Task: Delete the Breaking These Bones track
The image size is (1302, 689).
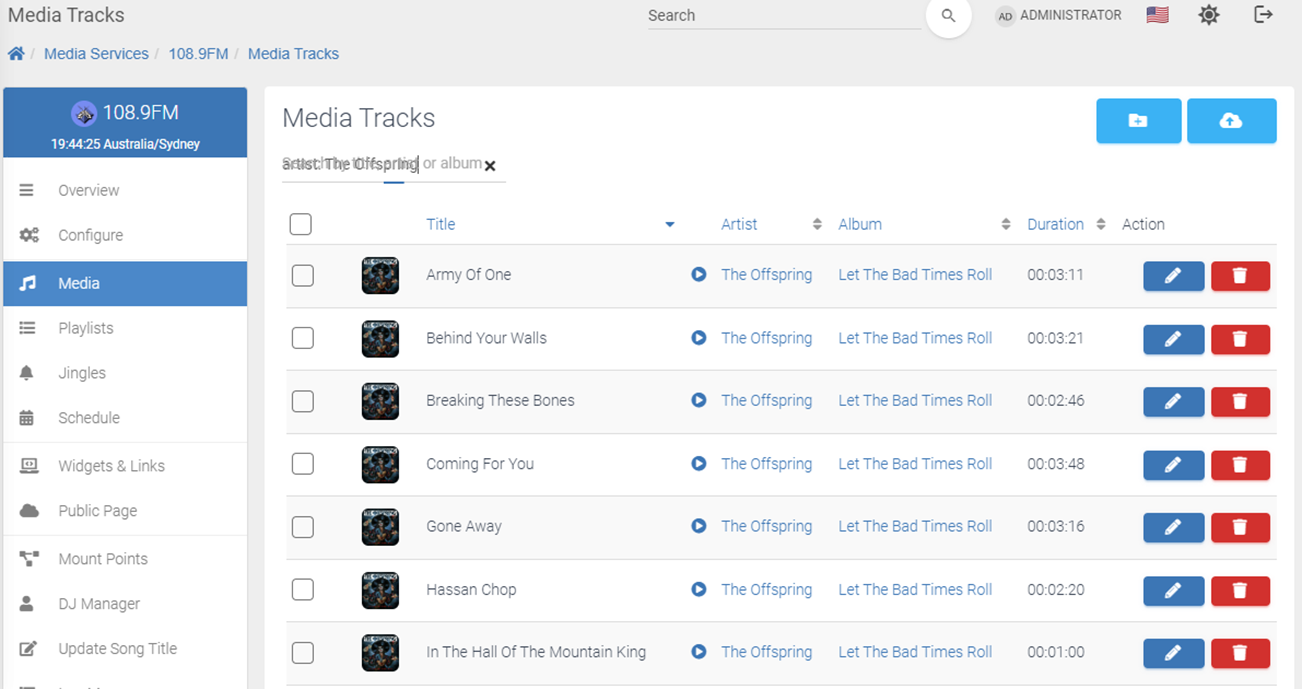Action: (1240, 402)
